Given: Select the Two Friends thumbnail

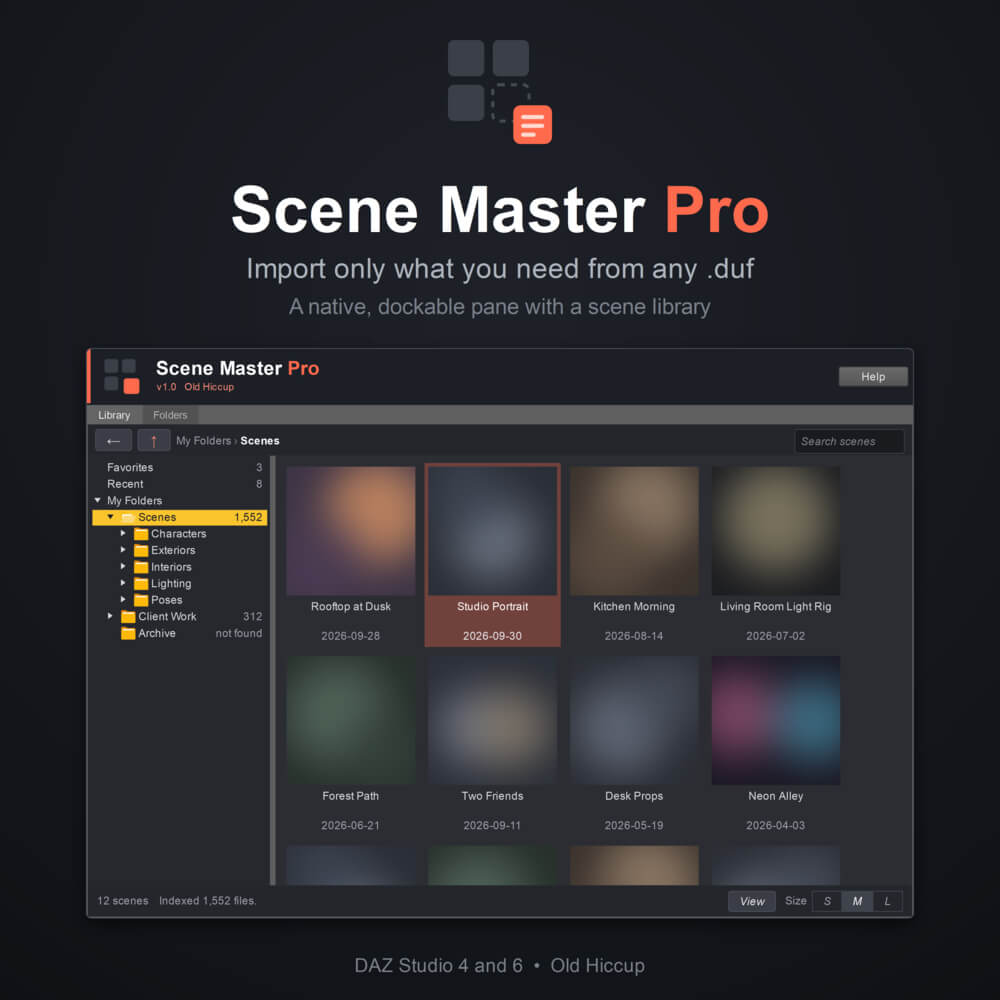Looking at the screenshot, I should [492, 720].
